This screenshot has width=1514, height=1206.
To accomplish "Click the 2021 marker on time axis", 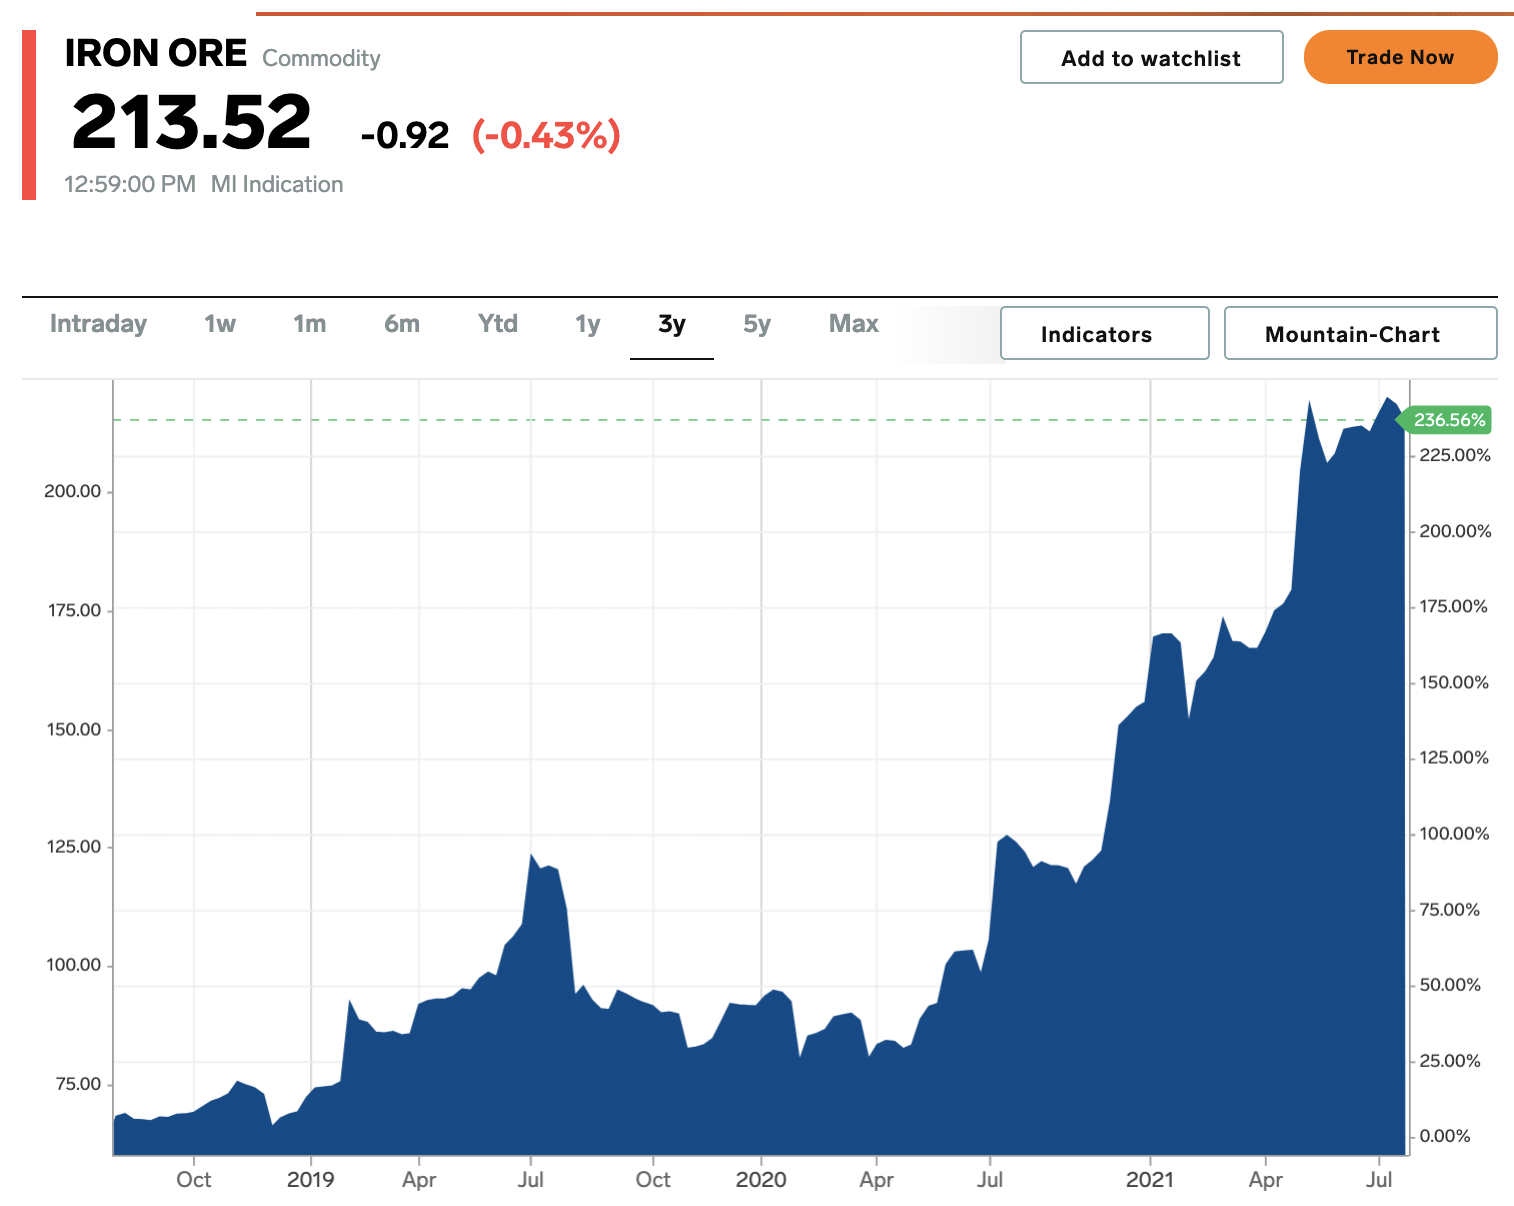I will 1150,1180.
